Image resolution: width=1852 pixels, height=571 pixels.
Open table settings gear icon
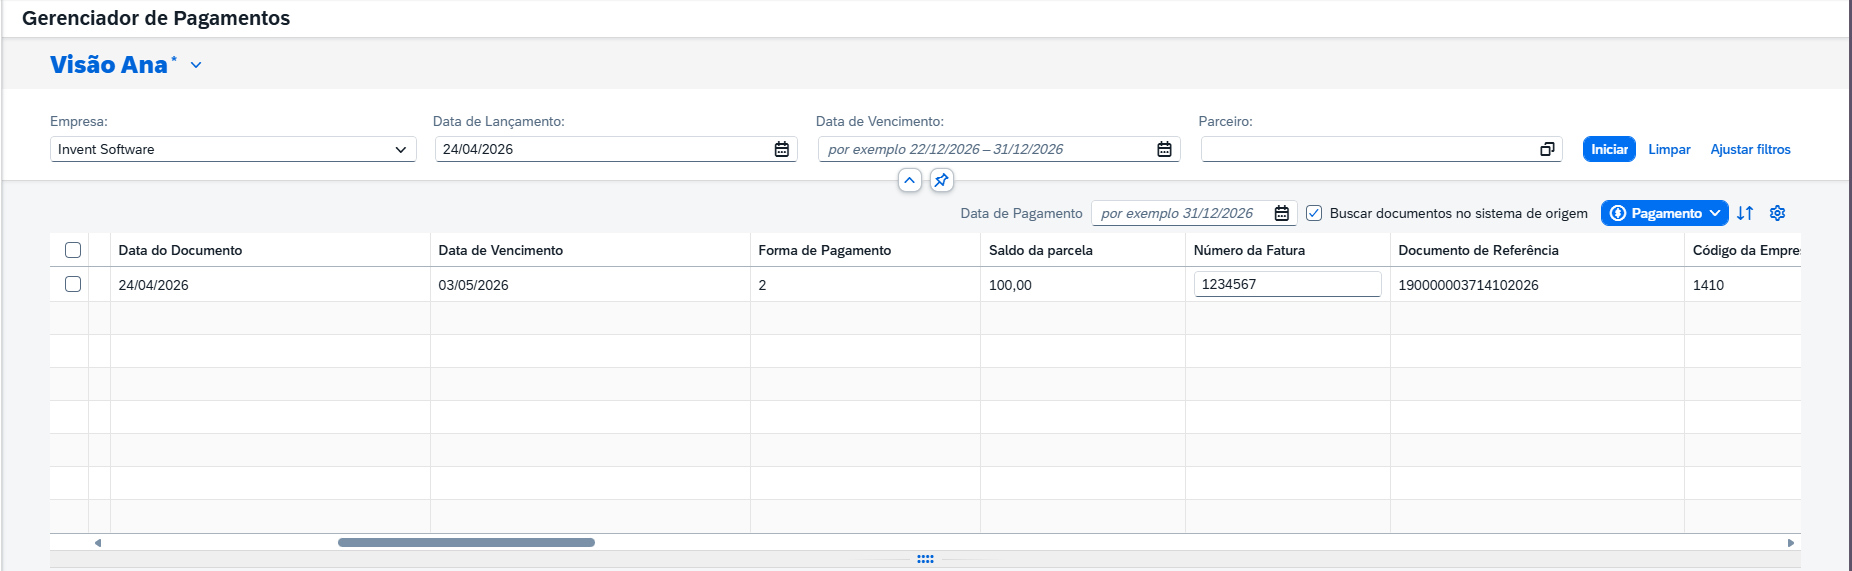point(1777,213)
